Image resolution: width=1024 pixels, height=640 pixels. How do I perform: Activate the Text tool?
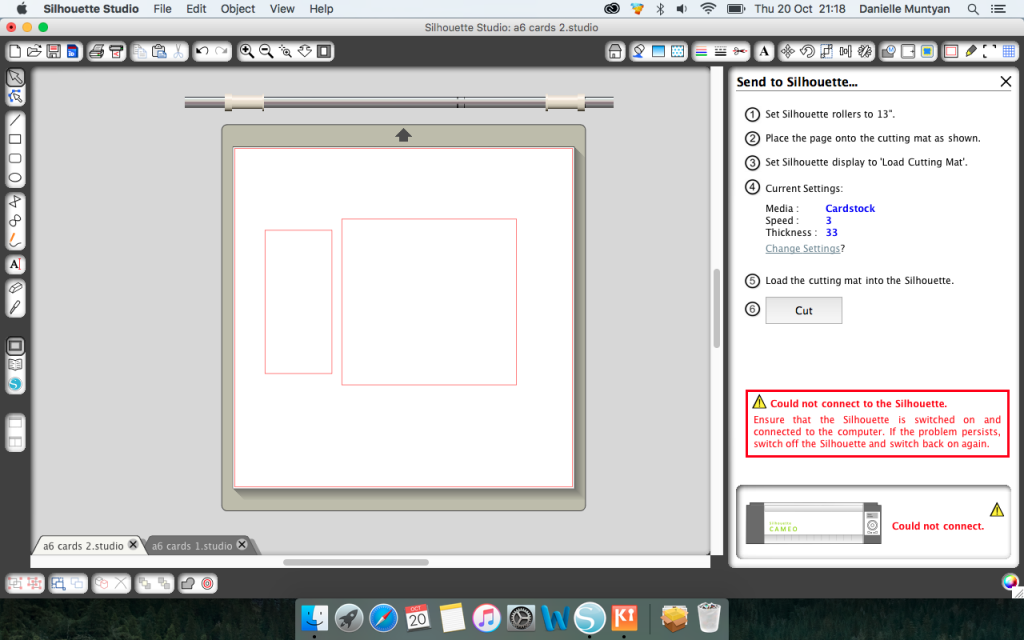coord(15,264)
